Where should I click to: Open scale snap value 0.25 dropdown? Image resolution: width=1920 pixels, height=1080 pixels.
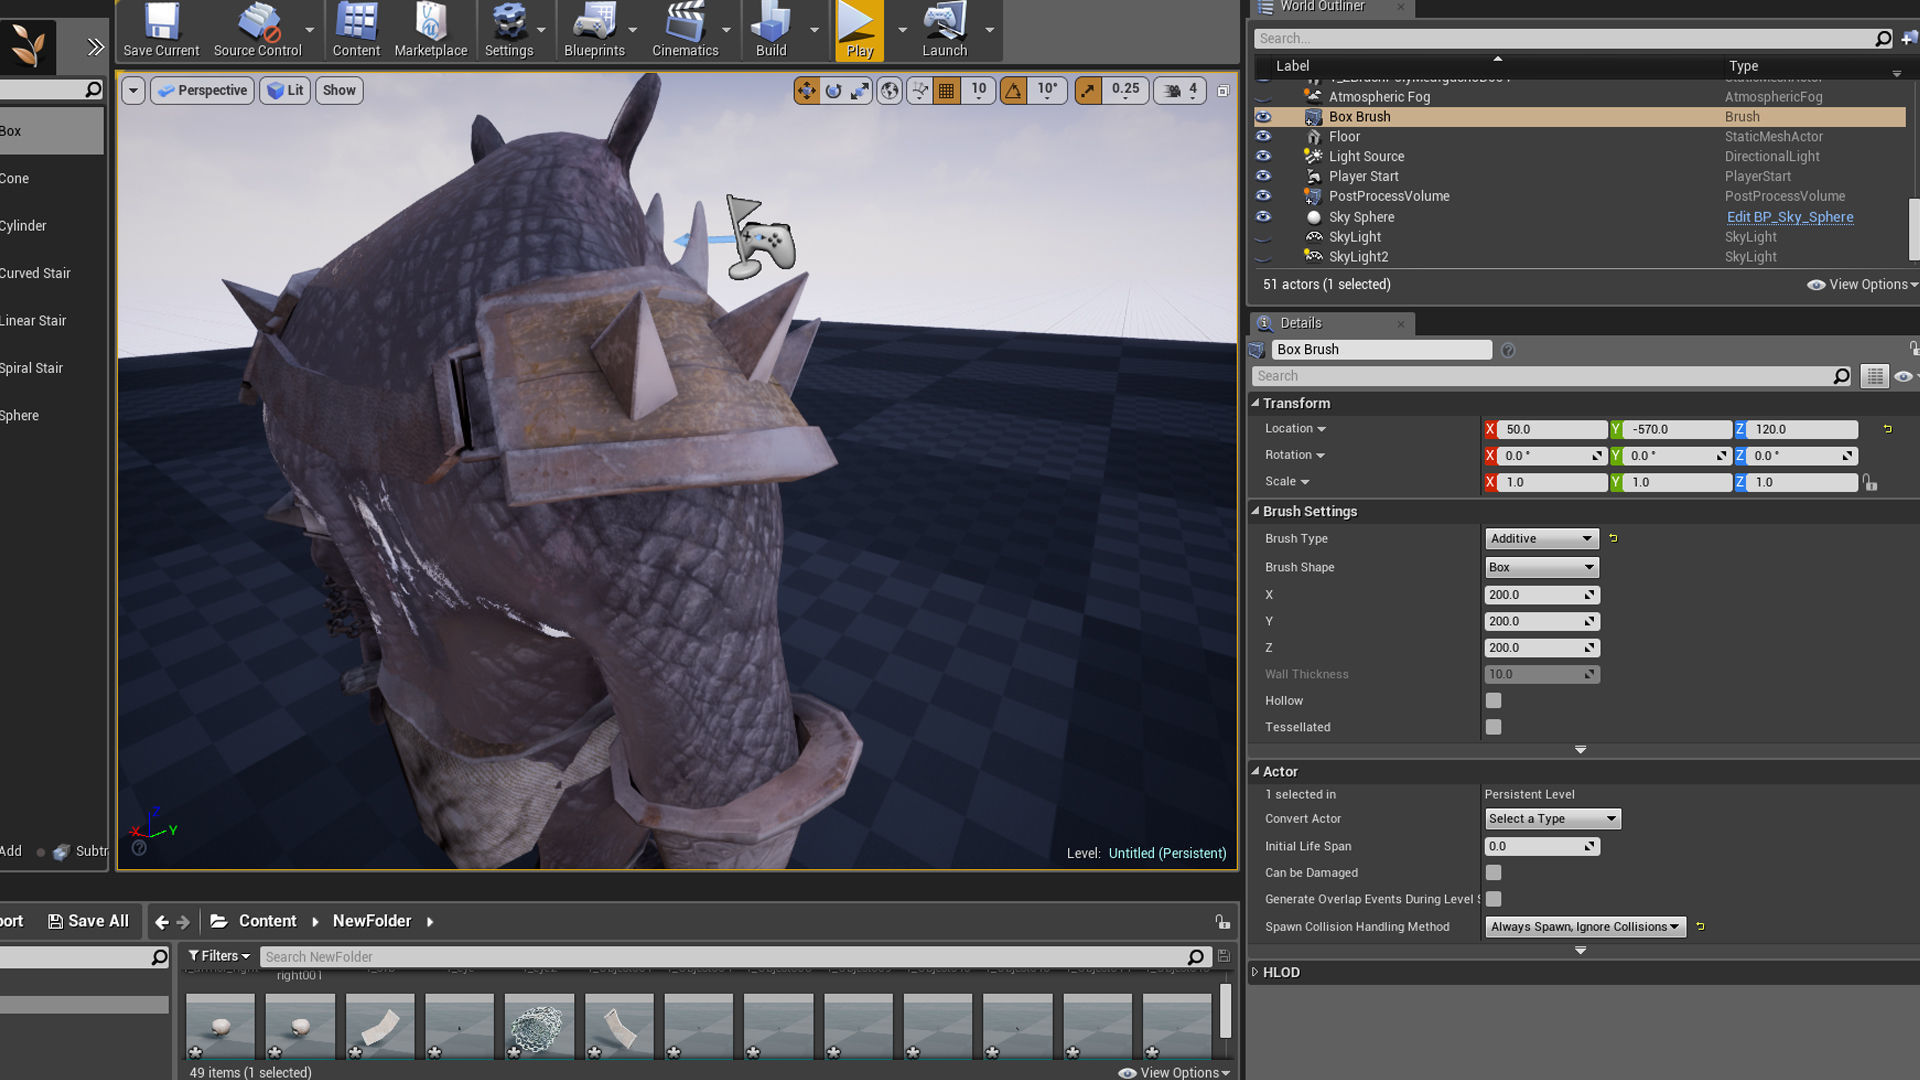[x=1125, y=90]
